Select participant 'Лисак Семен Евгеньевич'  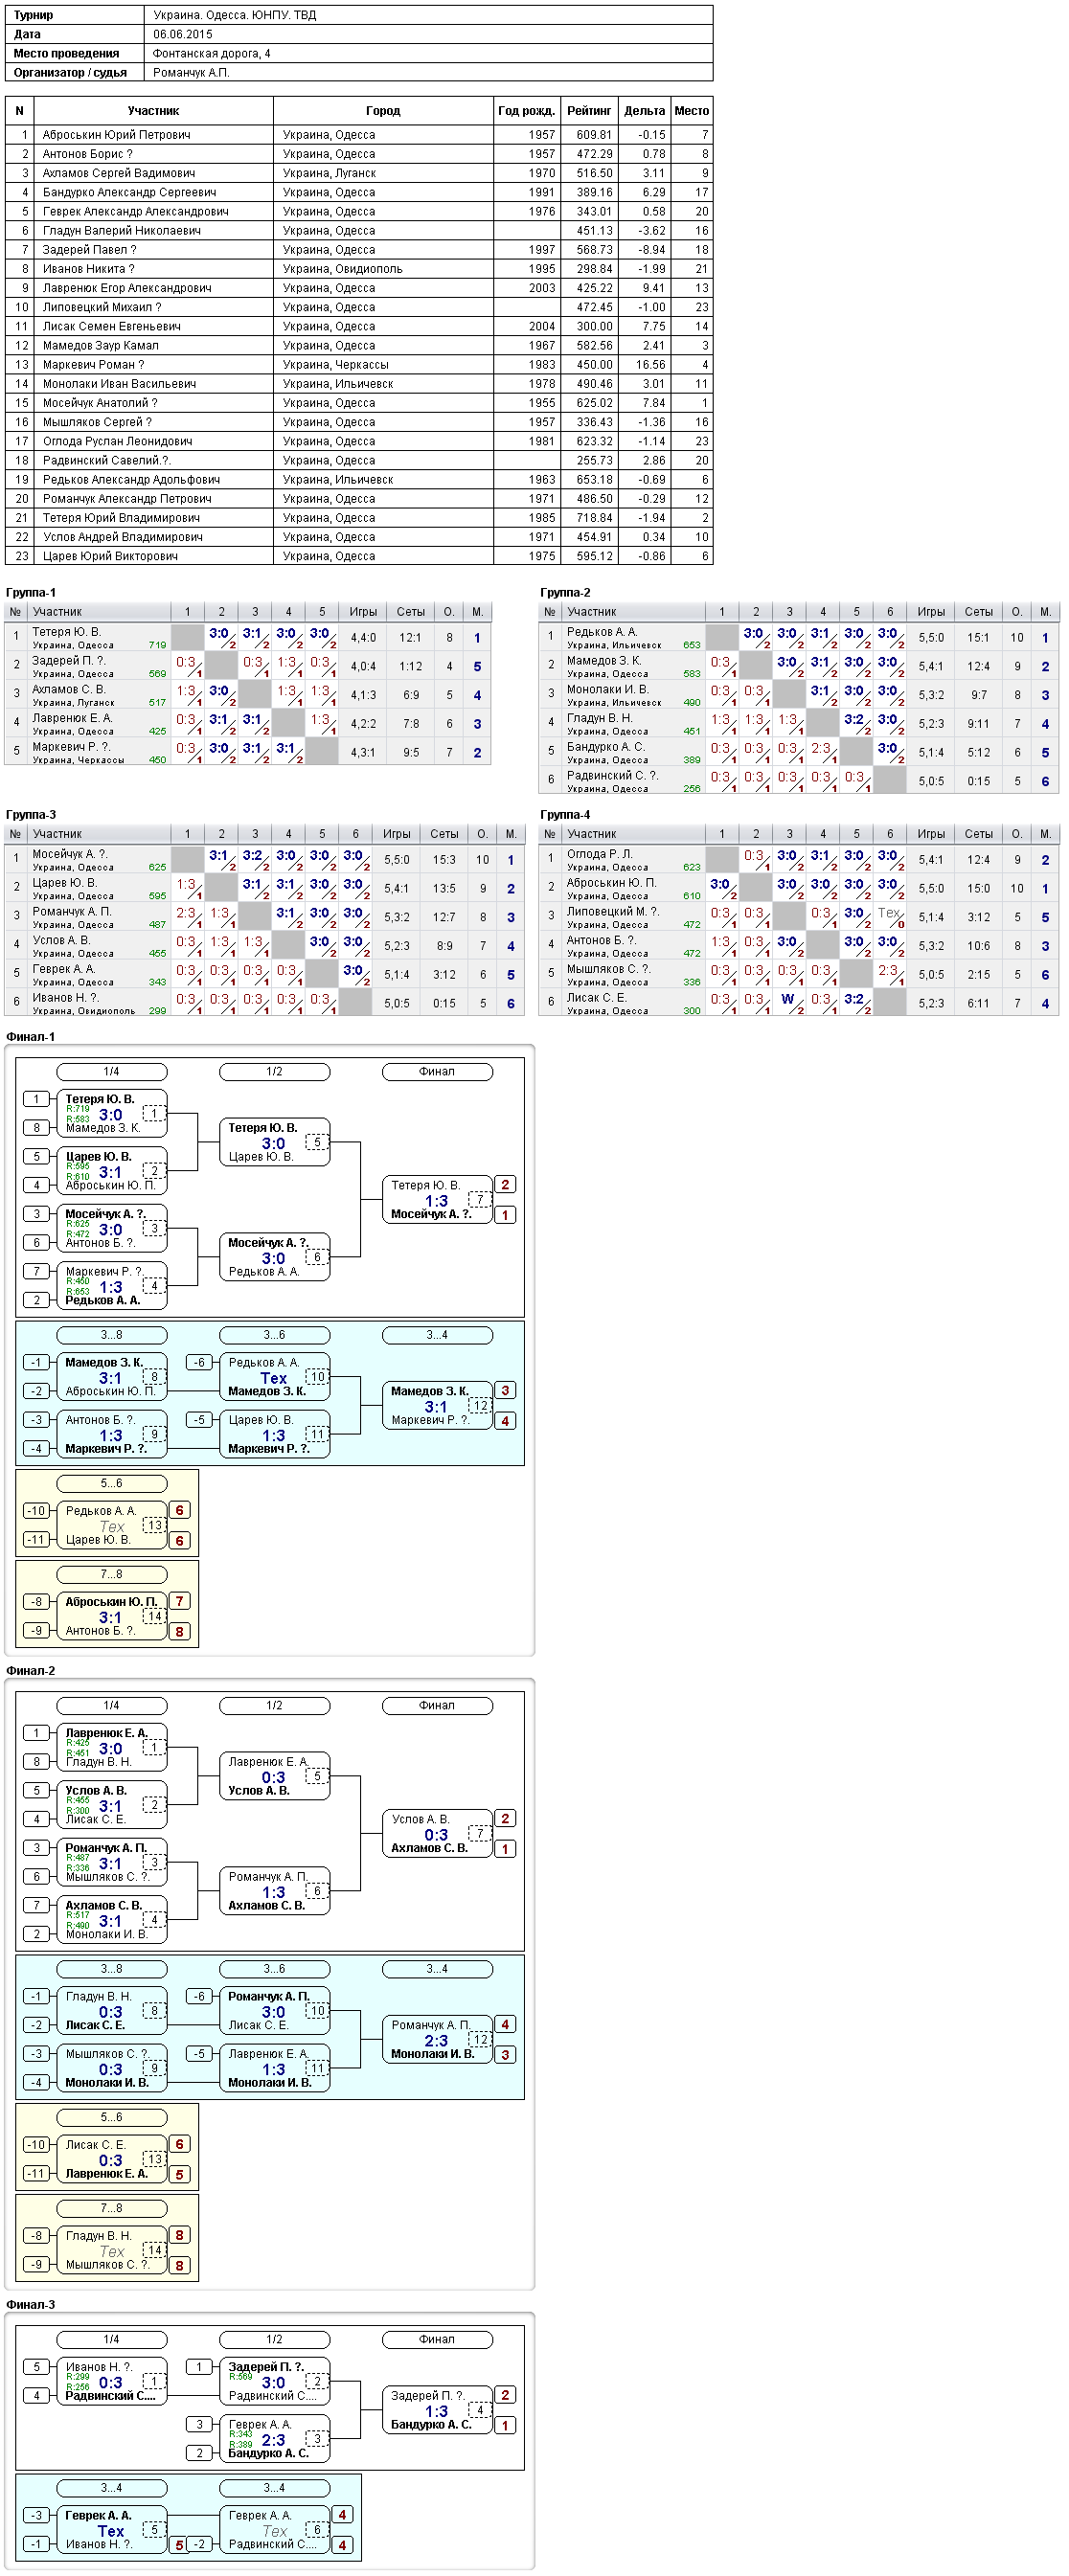click(x=111, y=326)
